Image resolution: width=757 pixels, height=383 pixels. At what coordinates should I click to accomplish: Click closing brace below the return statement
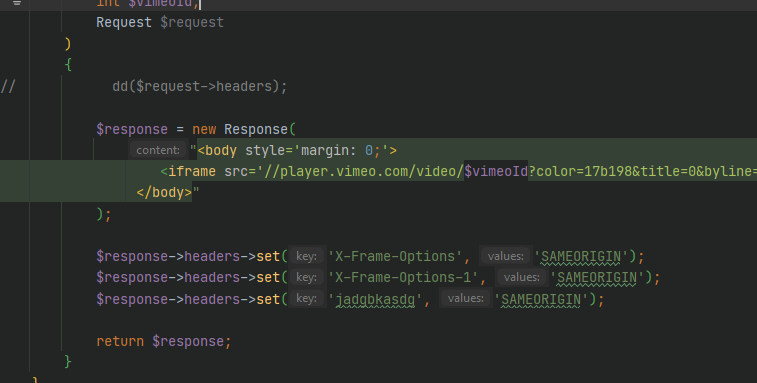[x=68, y=361]
